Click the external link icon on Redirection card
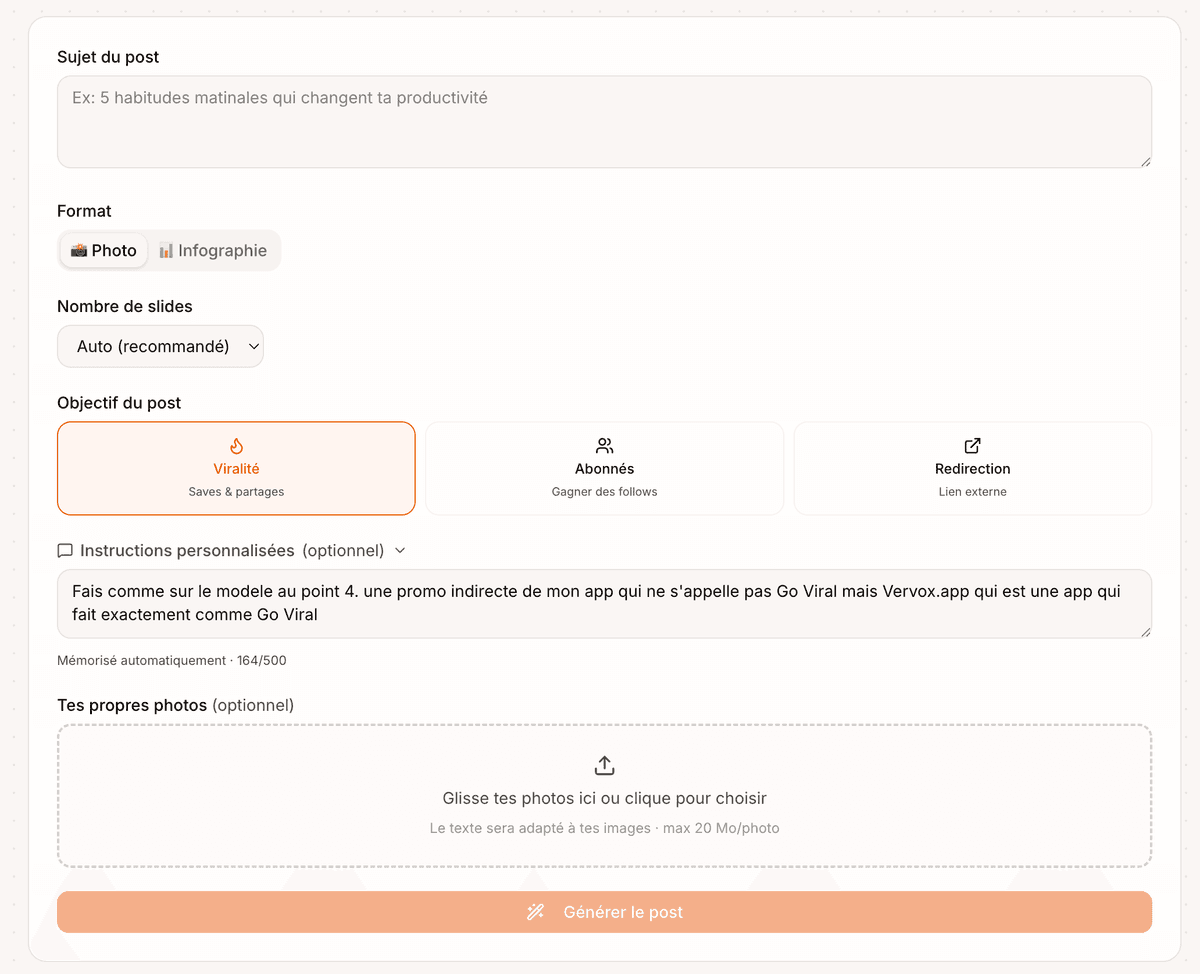The image size is (1200, 974). [x=972, y=445]
